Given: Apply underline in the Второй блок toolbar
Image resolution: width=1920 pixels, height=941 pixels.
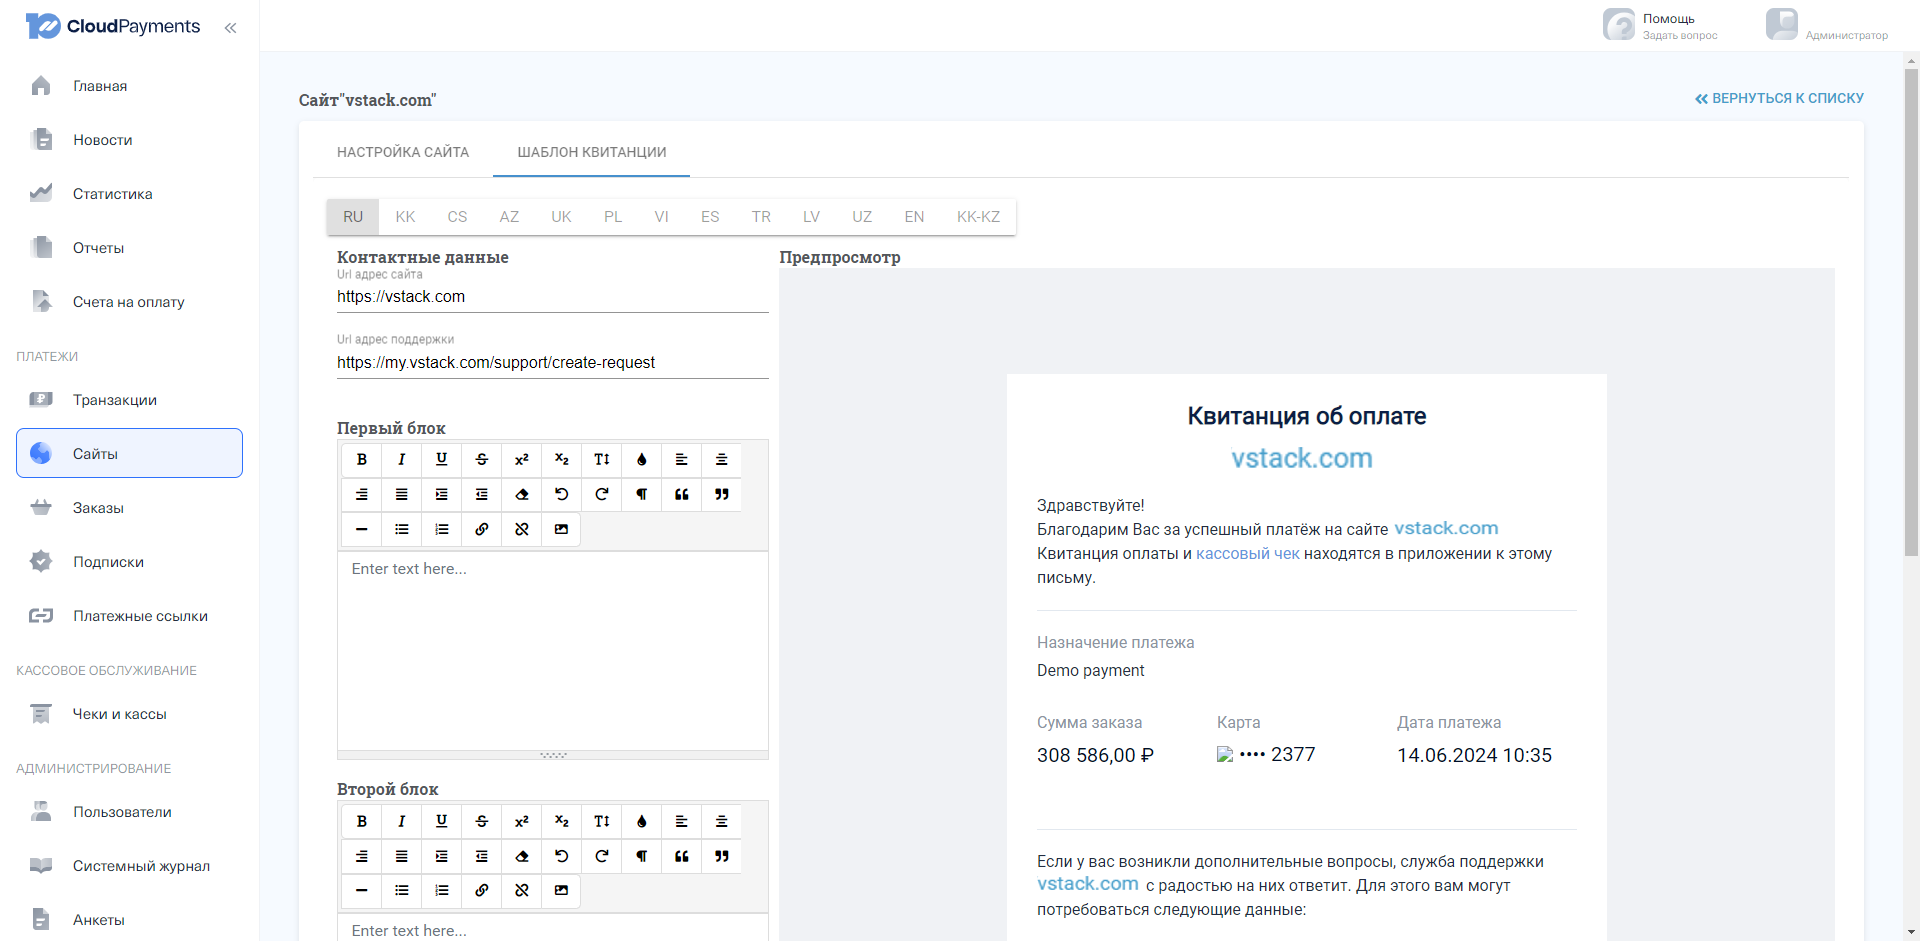Looking at the screenshot, I should (442, 821).
